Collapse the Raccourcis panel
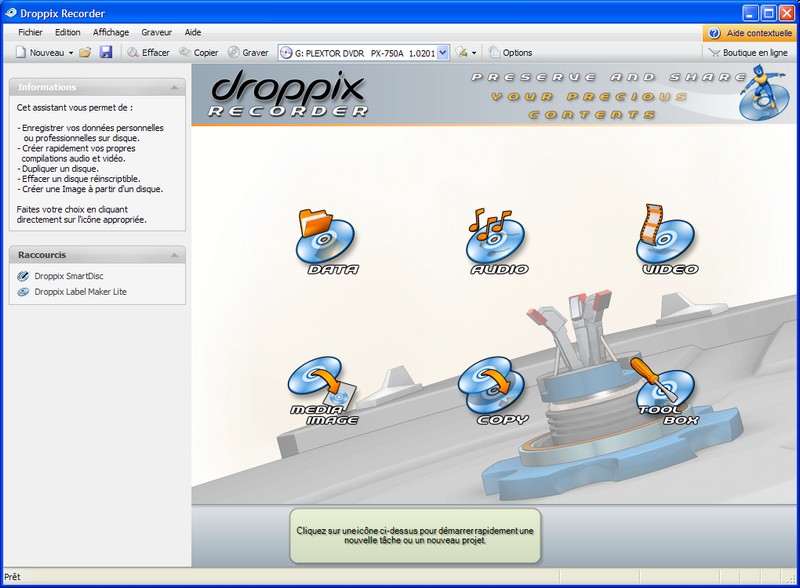The height and width of the screenshot is (588, 800). pyautogui.click(x=174, y=255)
